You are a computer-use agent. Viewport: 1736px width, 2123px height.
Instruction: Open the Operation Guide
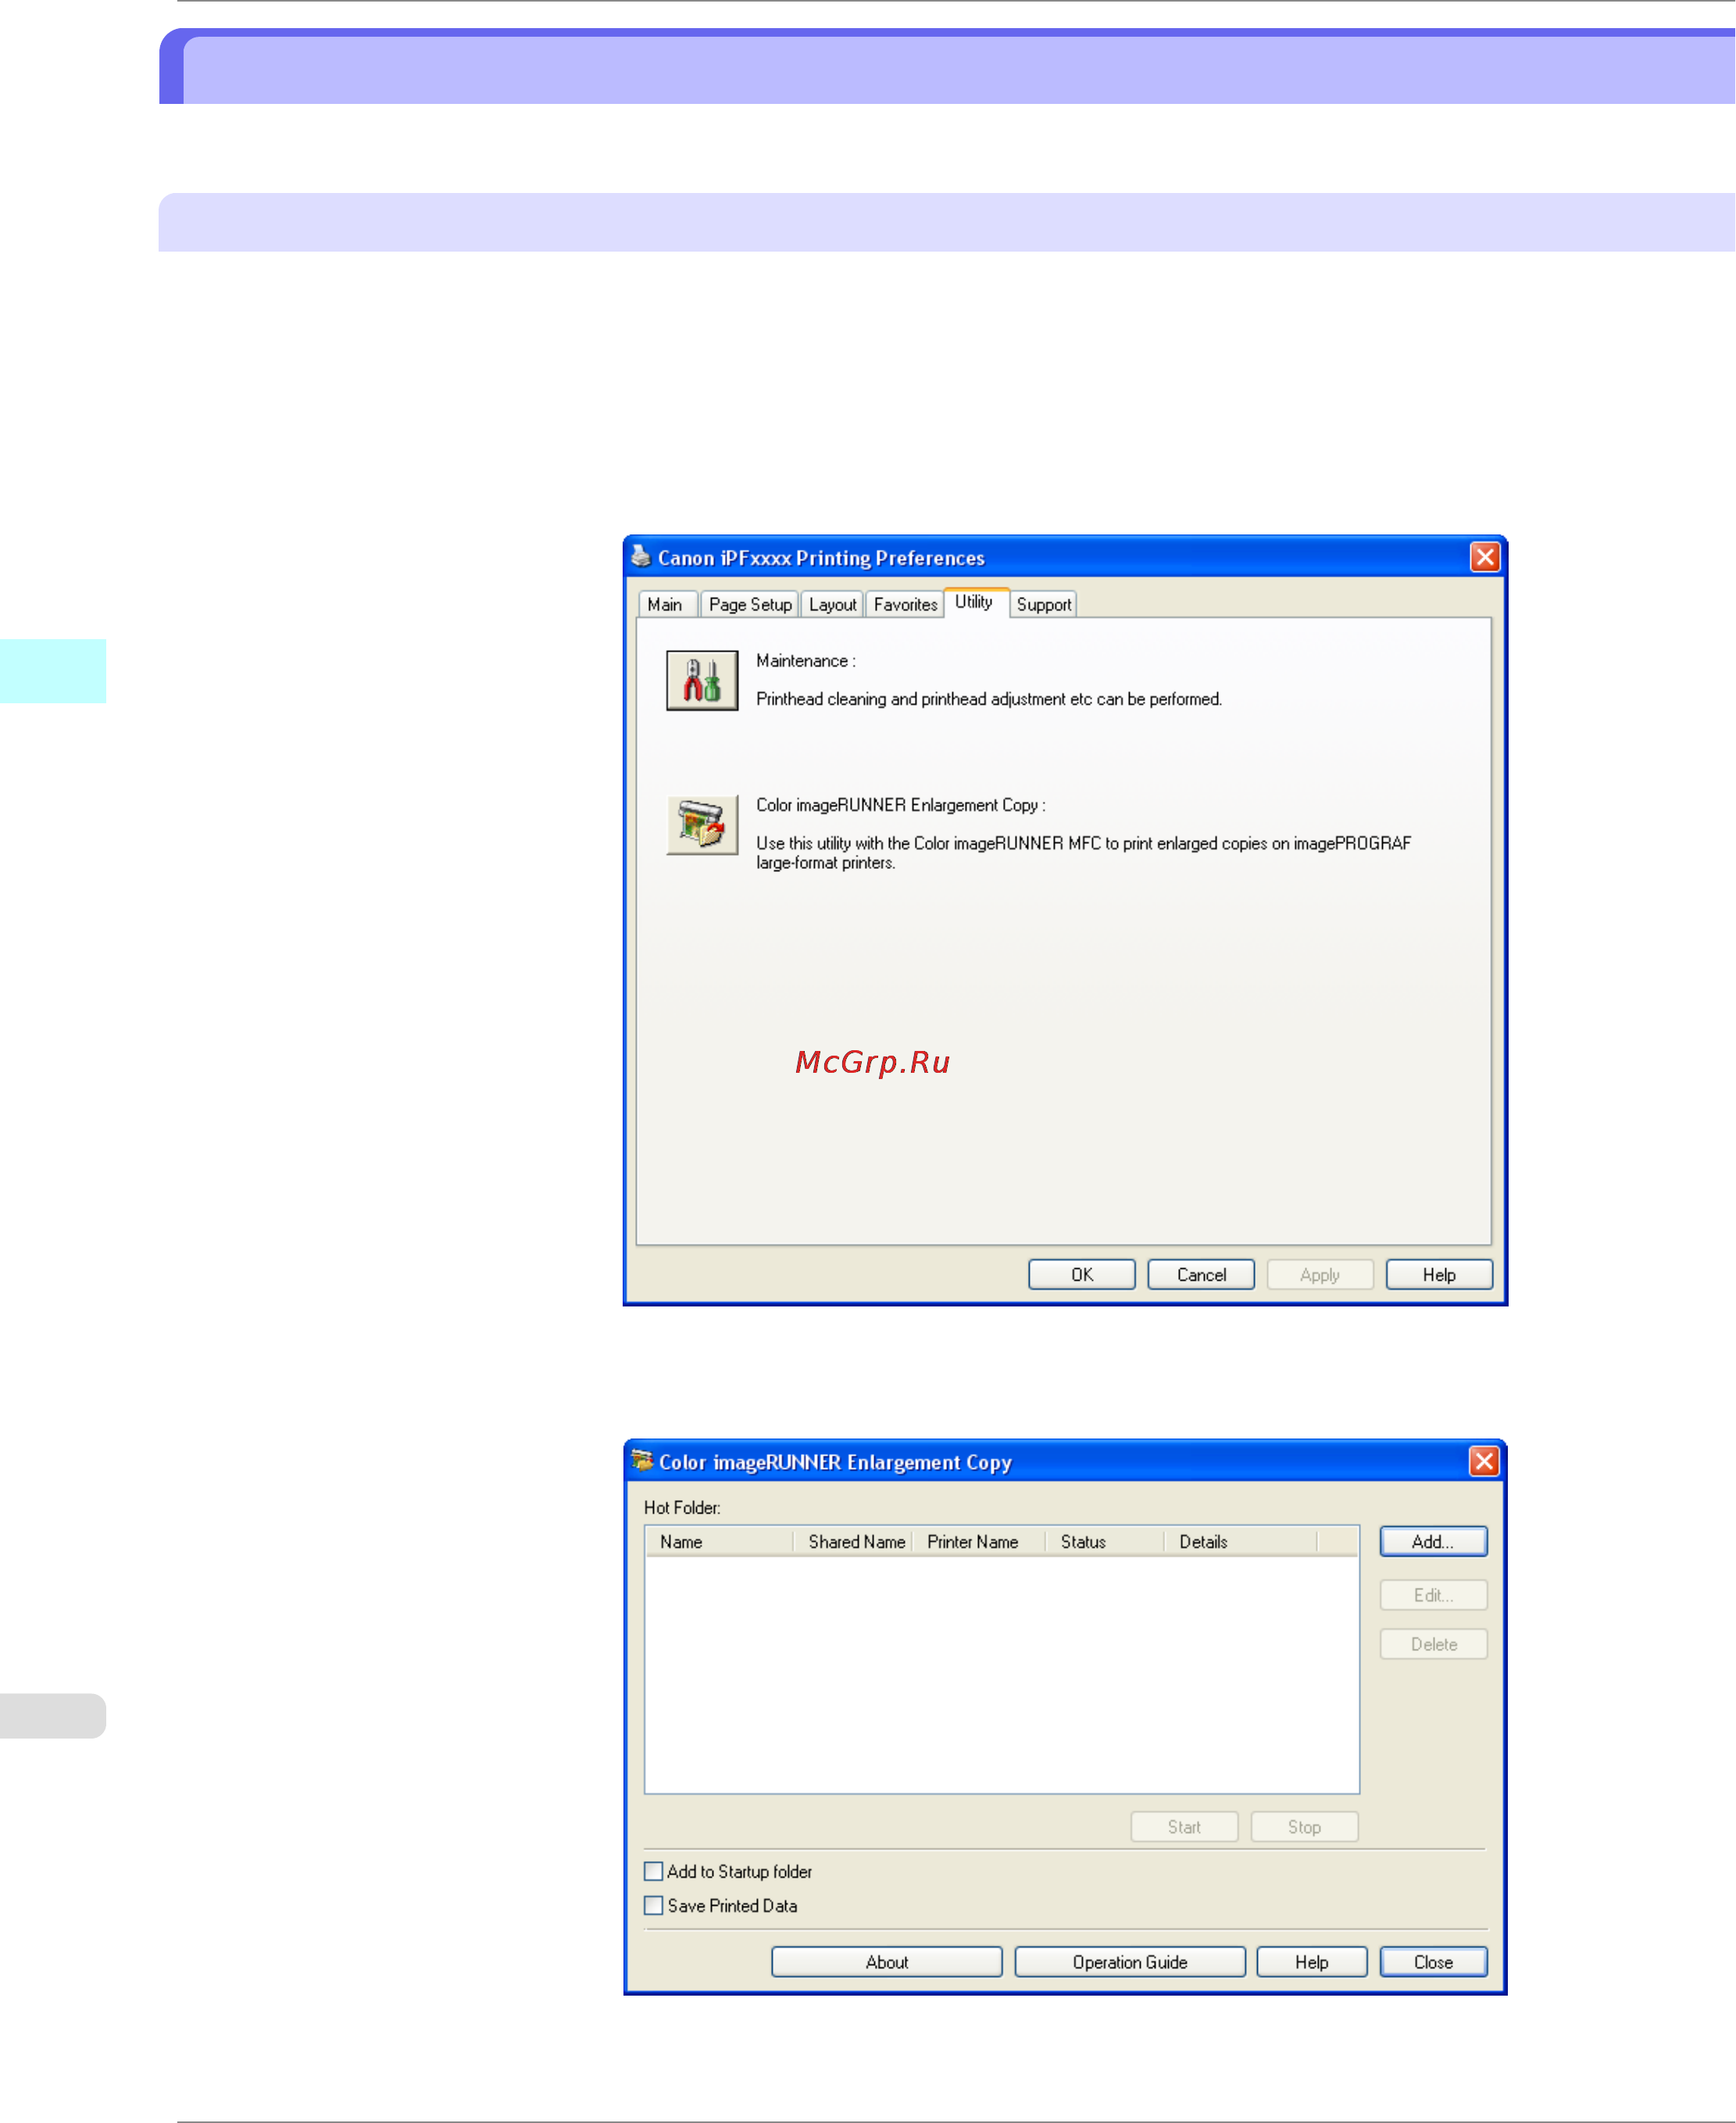1129,1961
